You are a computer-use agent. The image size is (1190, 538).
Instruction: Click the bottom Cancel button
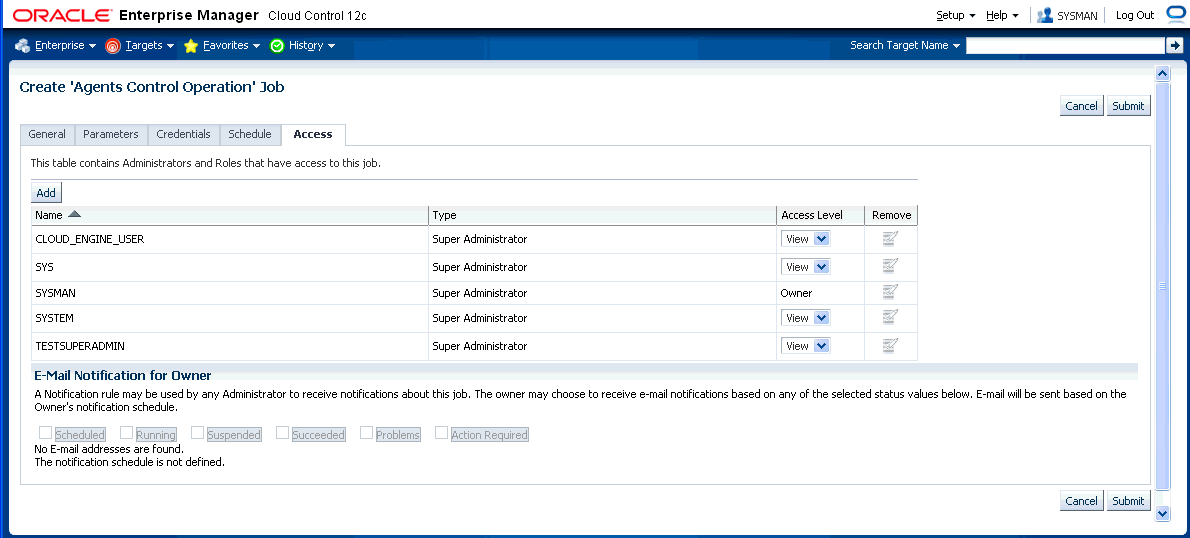click(x=1081, y=501)
